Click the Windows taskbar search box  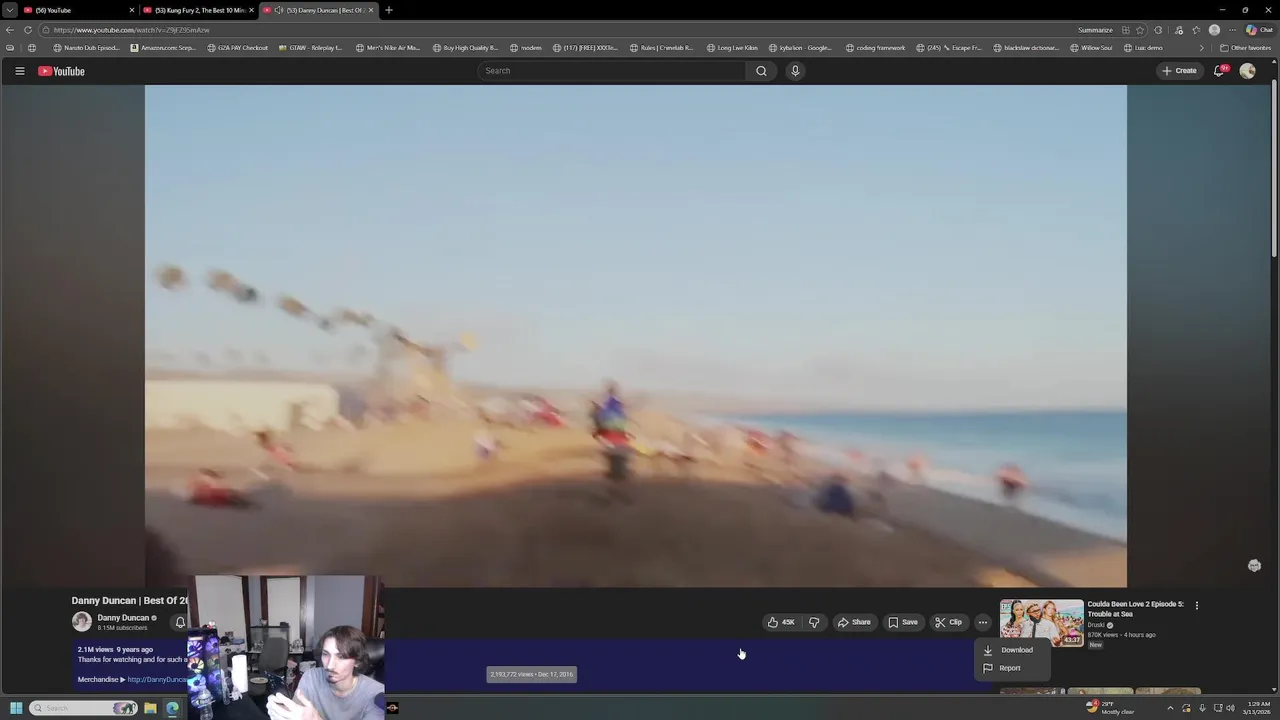84,708
